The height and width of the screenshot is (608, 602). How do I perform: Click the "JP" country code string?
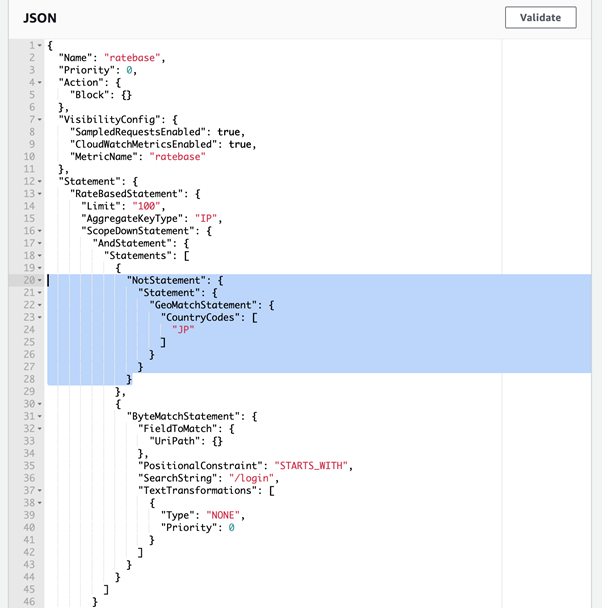182,329
